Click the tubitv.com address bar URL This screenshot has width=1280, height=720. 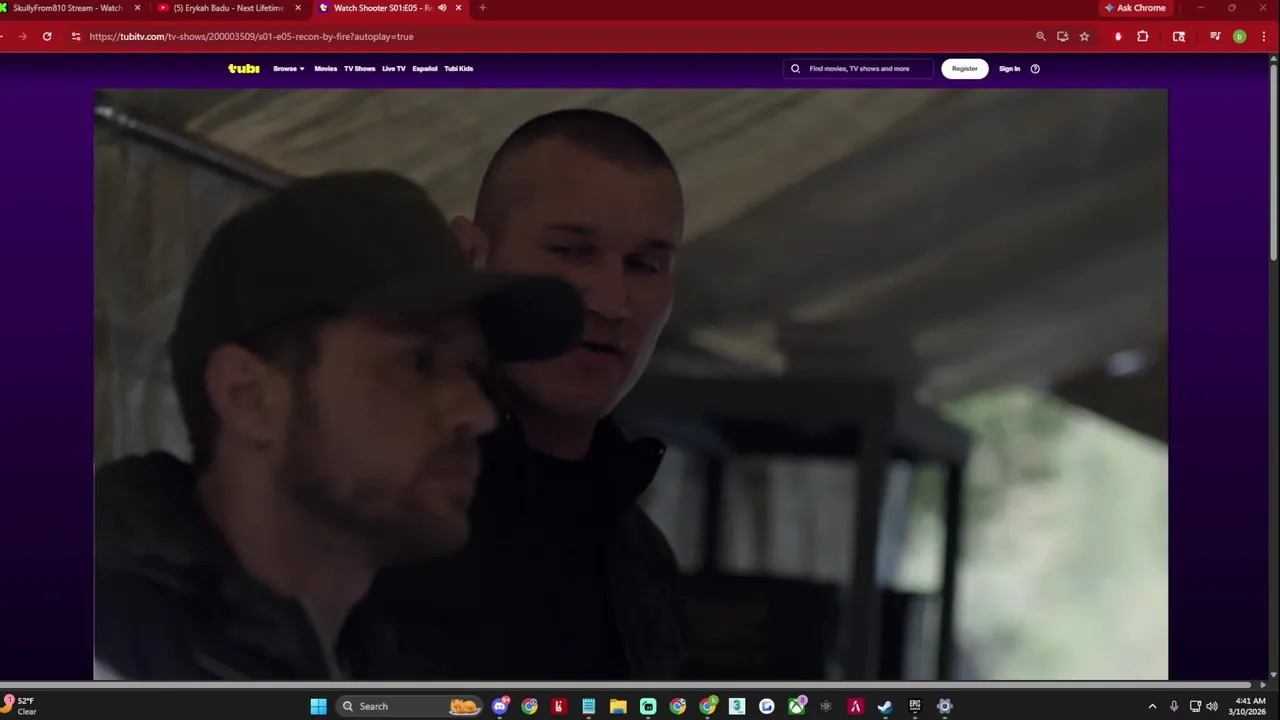pos(251,36)
